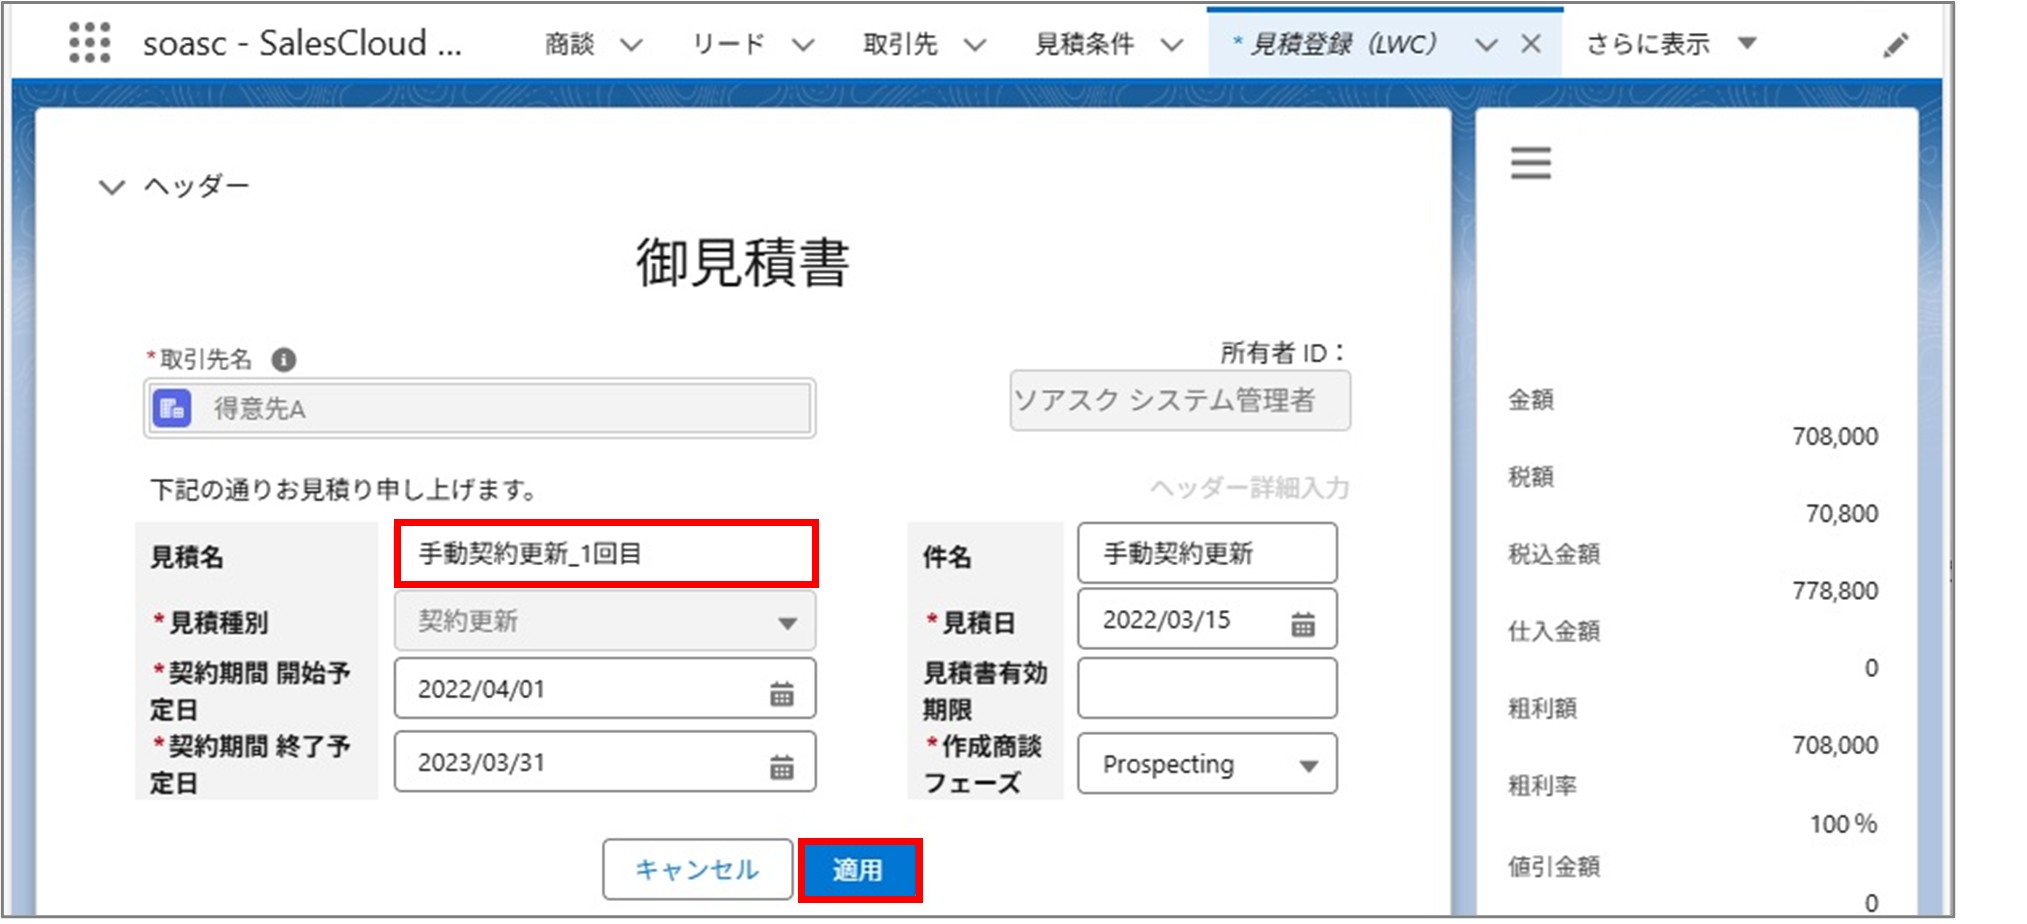Click the hamburger menu in the right summary panel
Screen dimensions: 2027x924
(x=1530, y=163)
